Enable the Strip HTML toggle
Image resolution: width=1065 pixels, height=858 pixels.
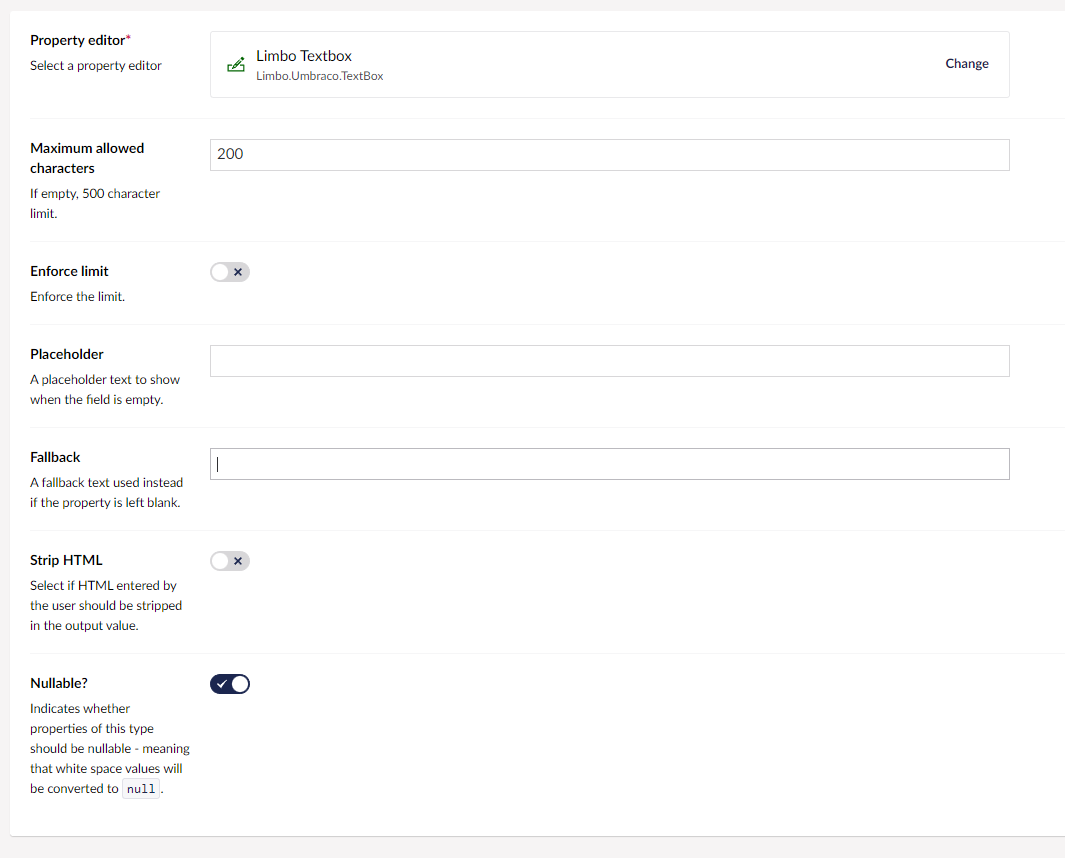click(x=230, y=561)
